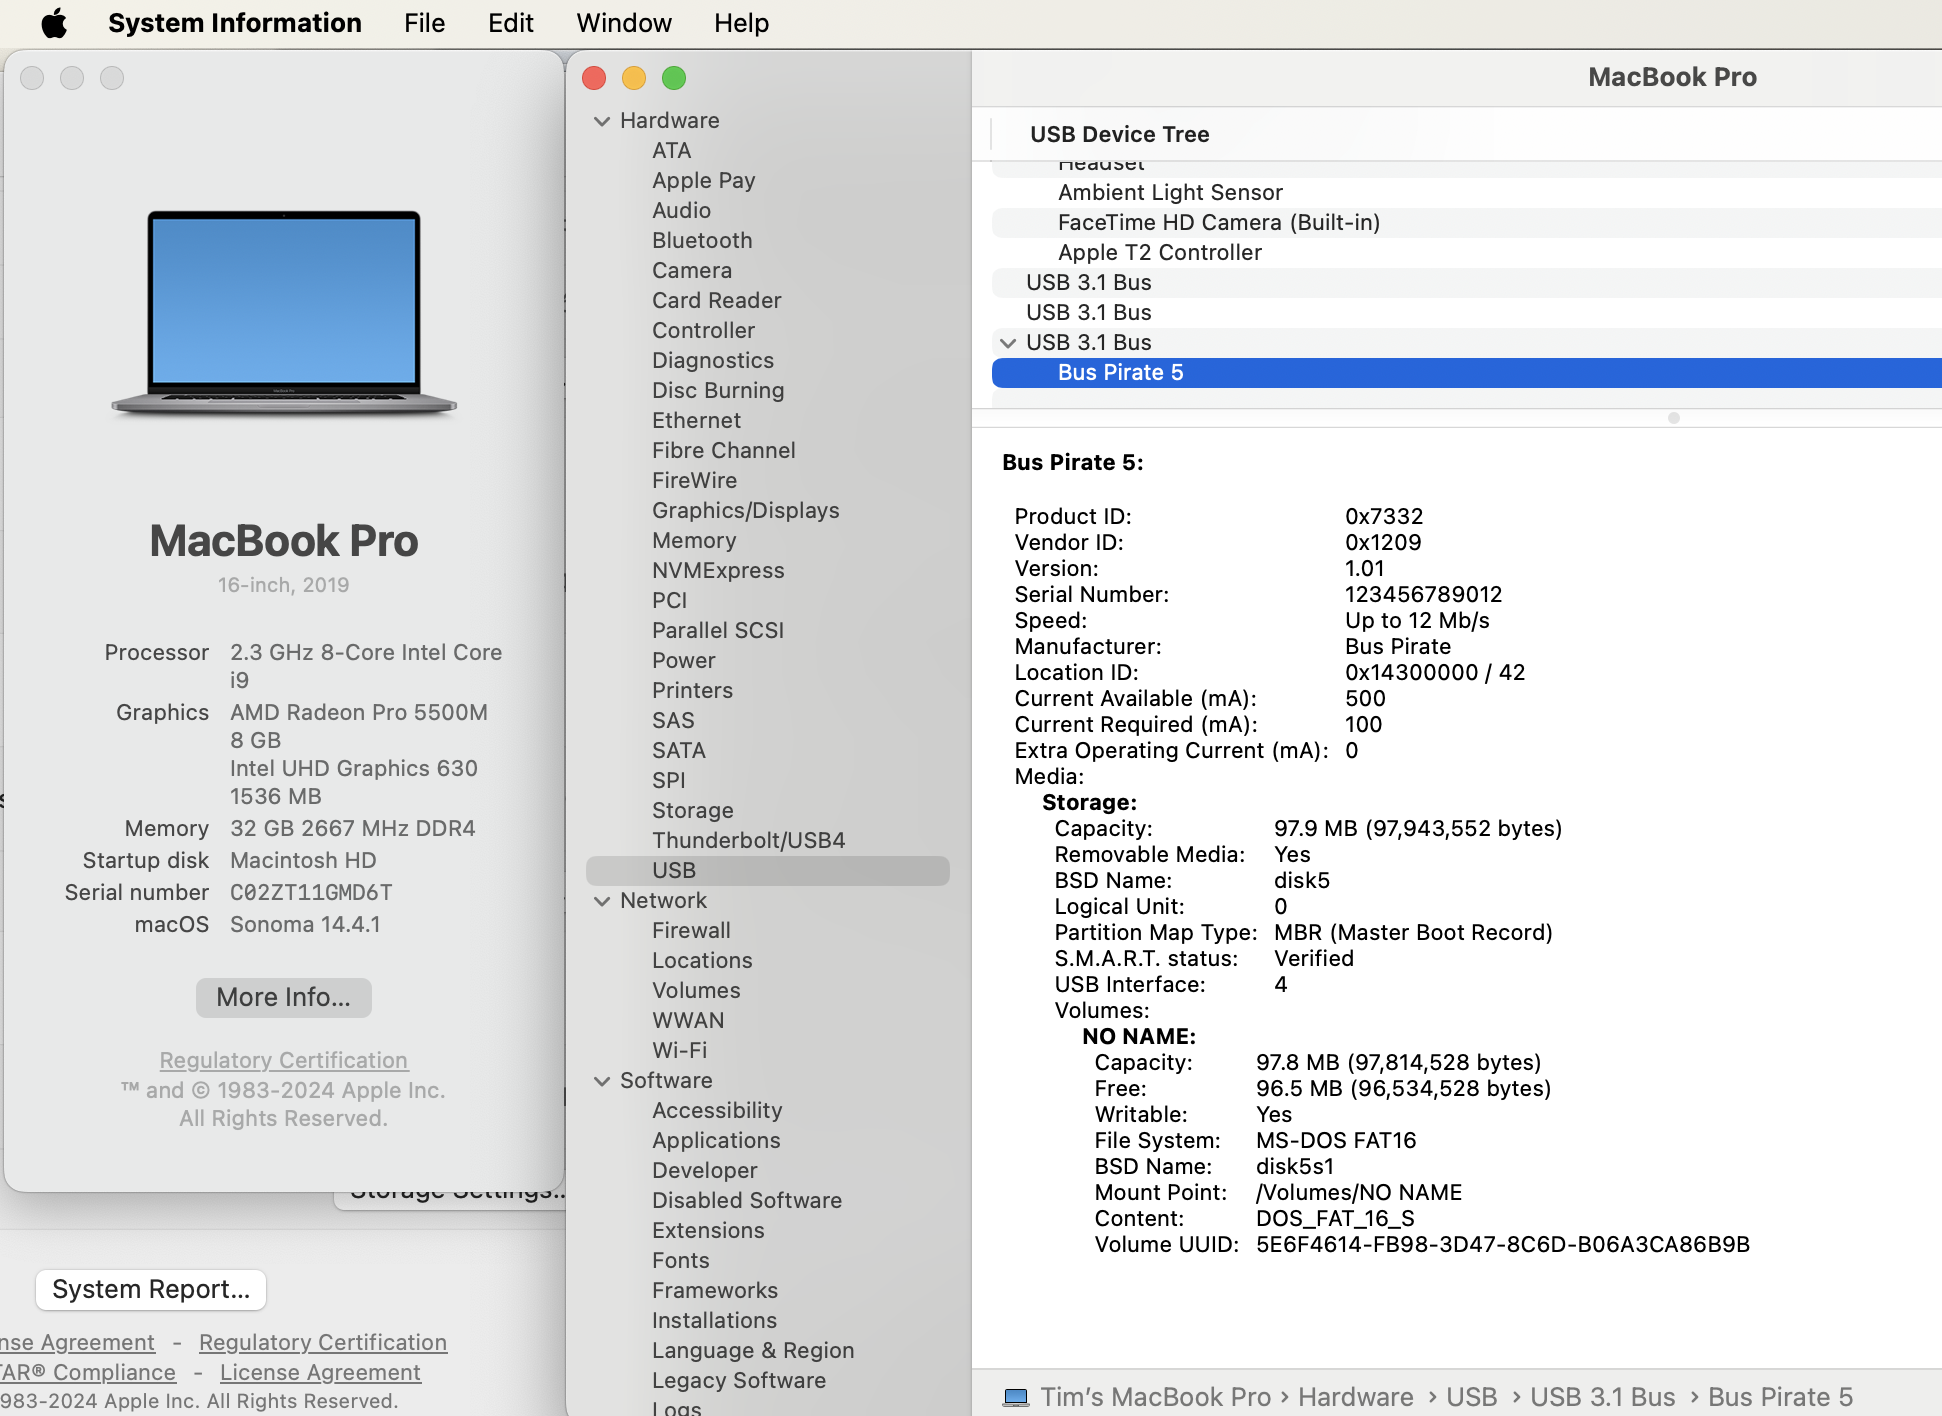Open the Compliance link at the bottom left
1942x1416 pixels.
88,1372
